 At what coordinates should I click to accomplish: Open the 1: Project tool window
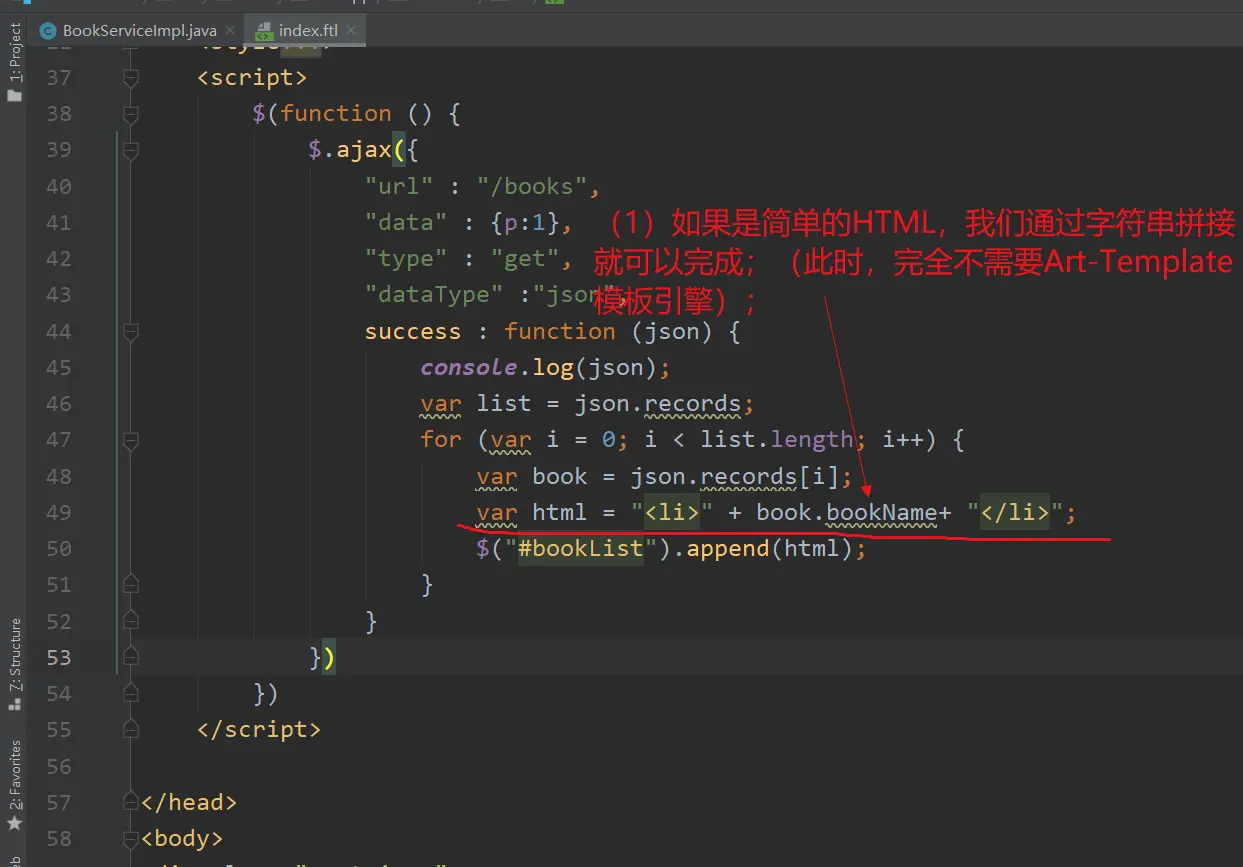click(14, 62)
